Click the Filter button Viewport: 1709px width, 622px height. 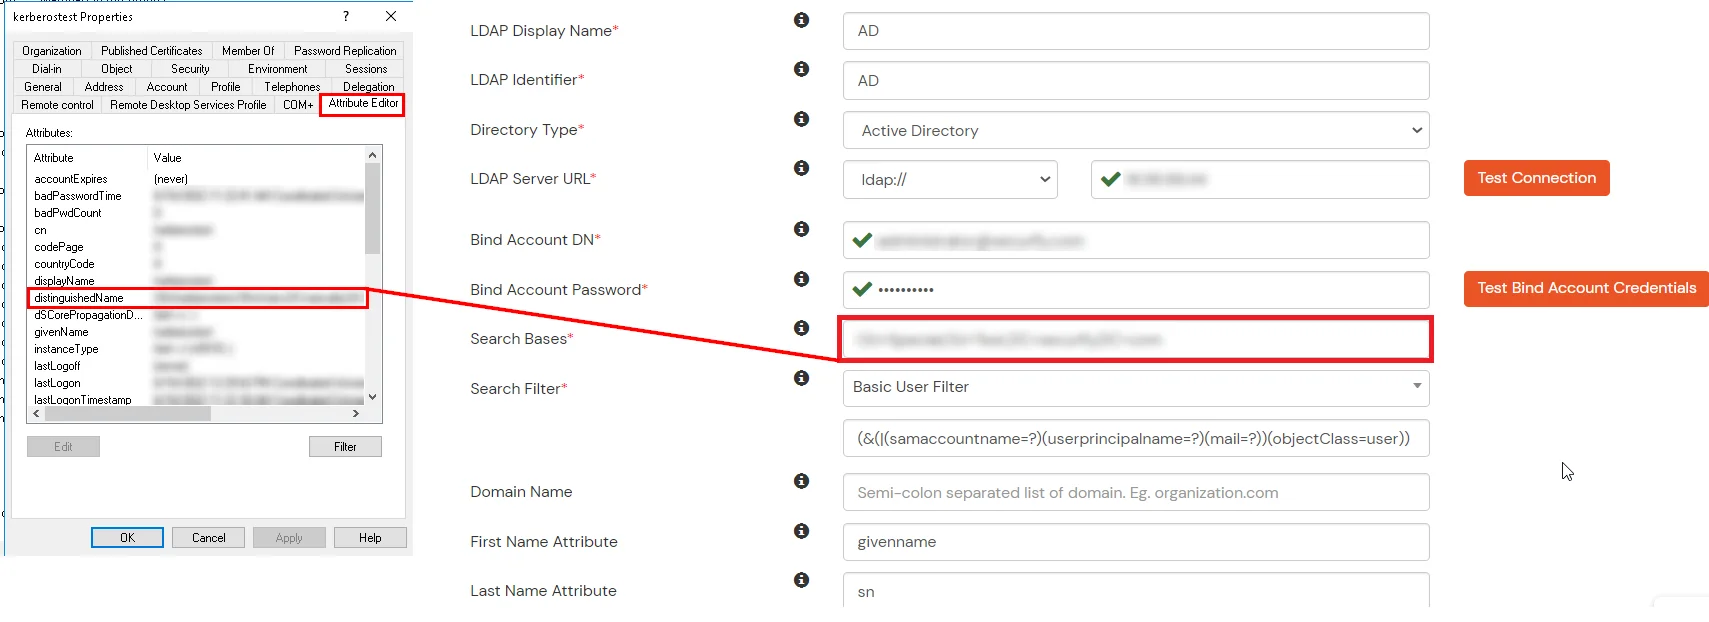(x=345, y=447)
